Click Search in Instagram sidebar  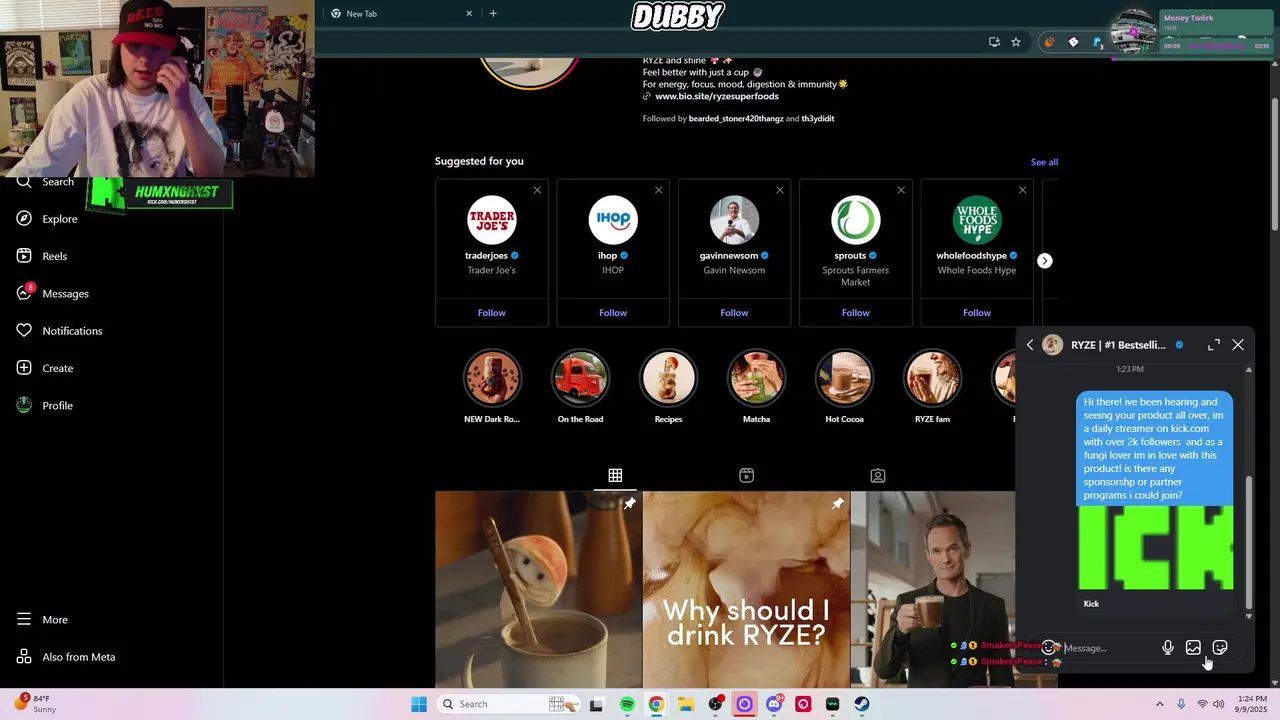(58, 182)
